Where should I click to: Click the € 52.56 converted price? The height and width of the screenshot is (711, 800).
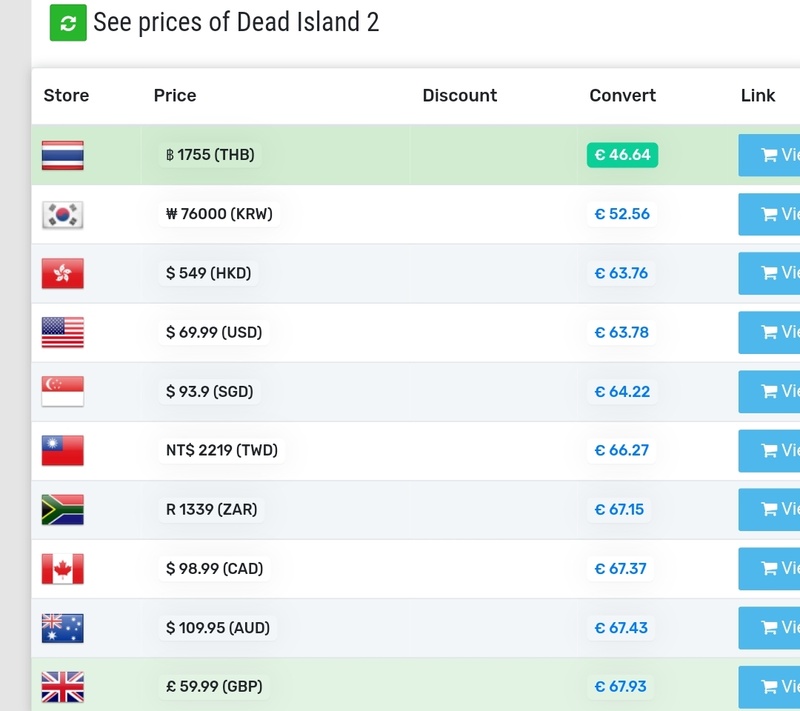tap(622, 214)
